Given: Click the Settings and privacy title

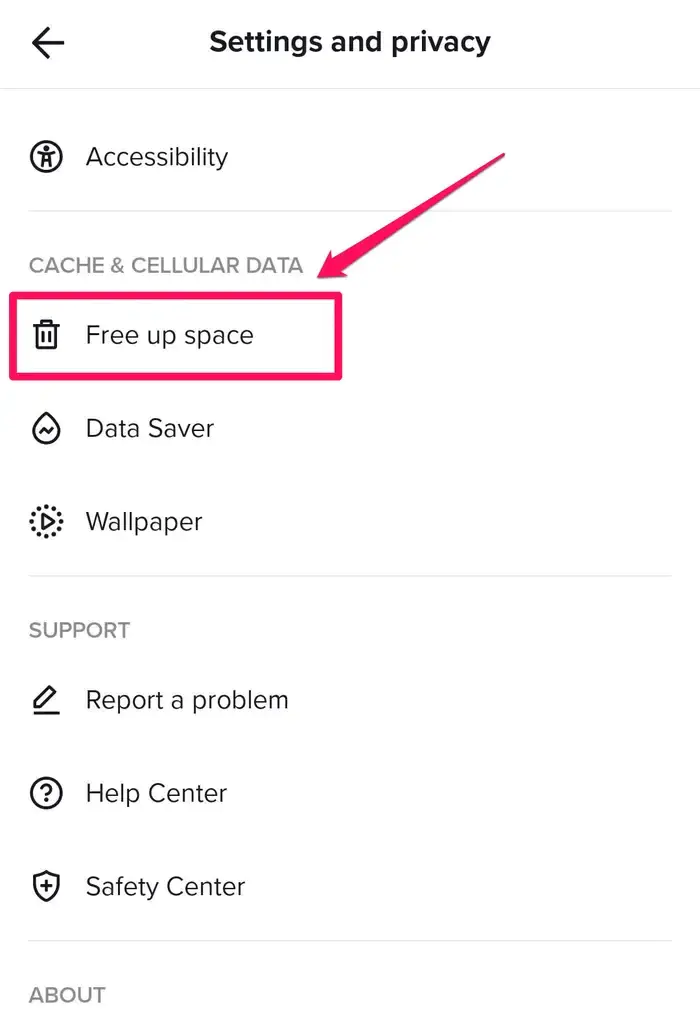Looking at the screenshot, I should coord(350,42).
